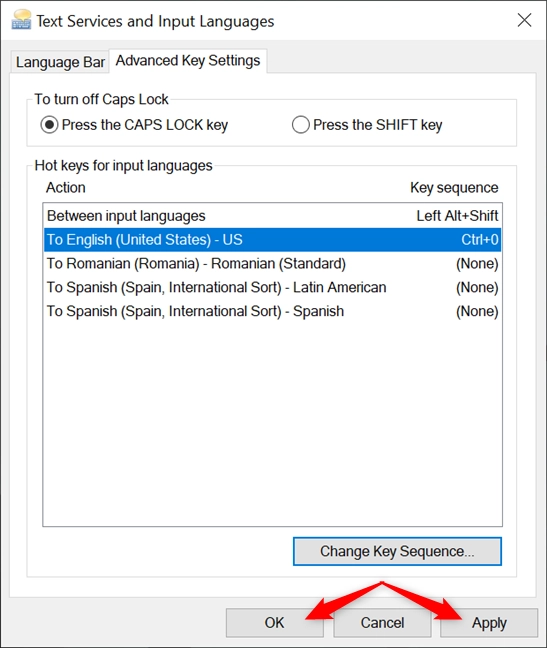Click the keyboard icon in title bar

21,20
